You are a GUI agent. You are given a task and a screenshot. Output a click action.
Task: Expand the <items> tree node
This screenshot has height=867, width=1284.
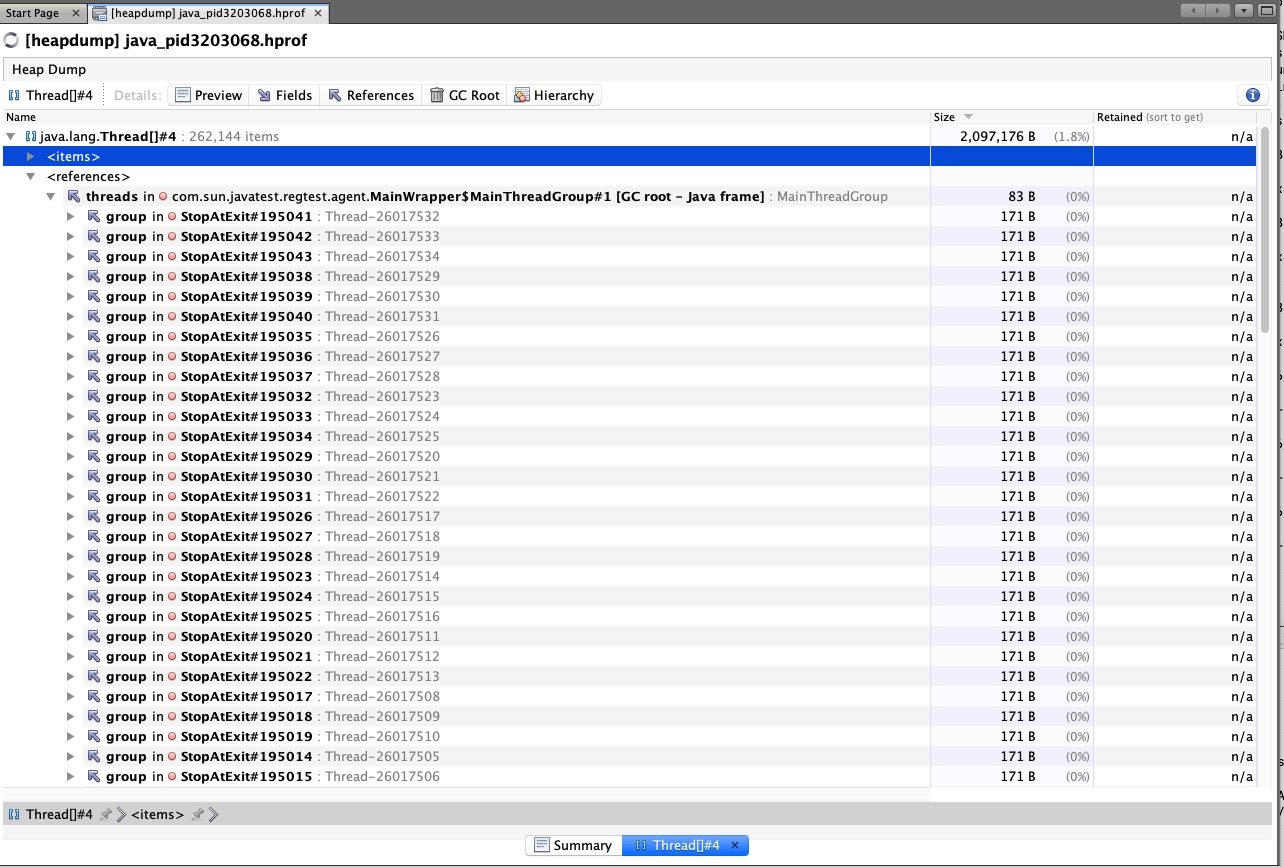coord(31,157)
